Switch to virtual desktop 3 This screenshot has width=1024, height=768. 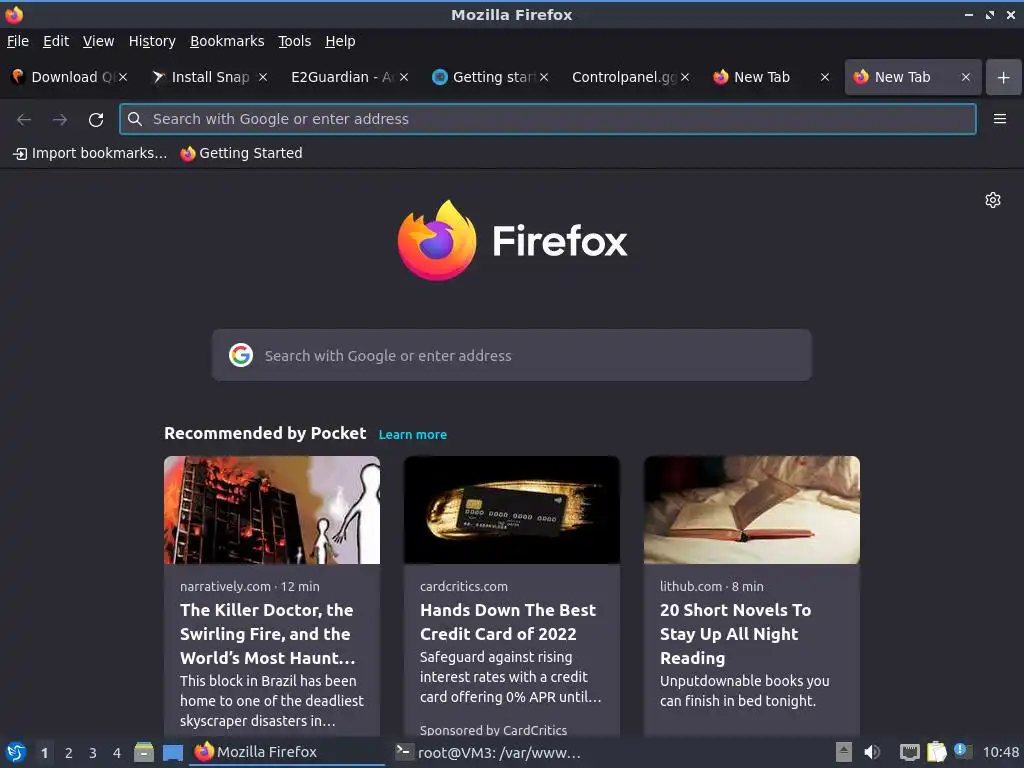click(x=93, y=753)
